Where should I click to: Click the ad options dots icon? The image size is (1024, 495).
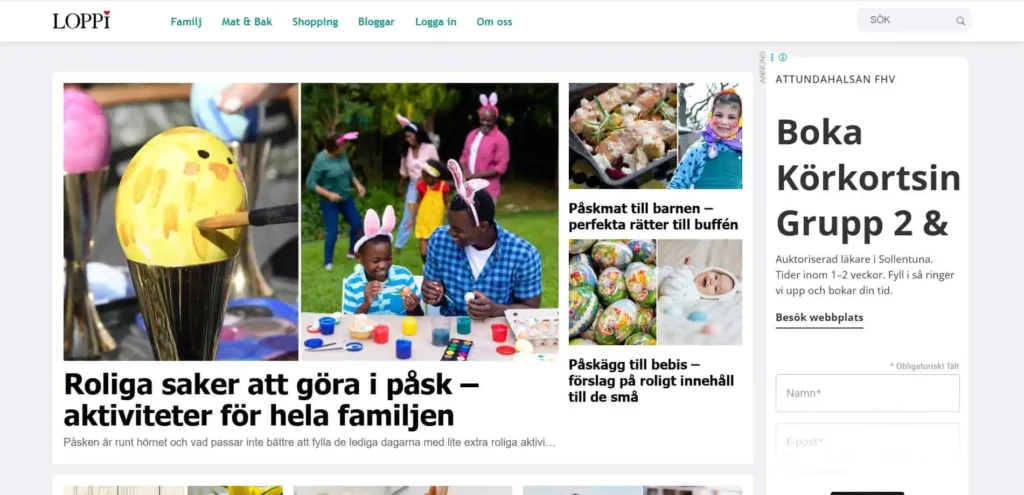[x=772, y=57]
